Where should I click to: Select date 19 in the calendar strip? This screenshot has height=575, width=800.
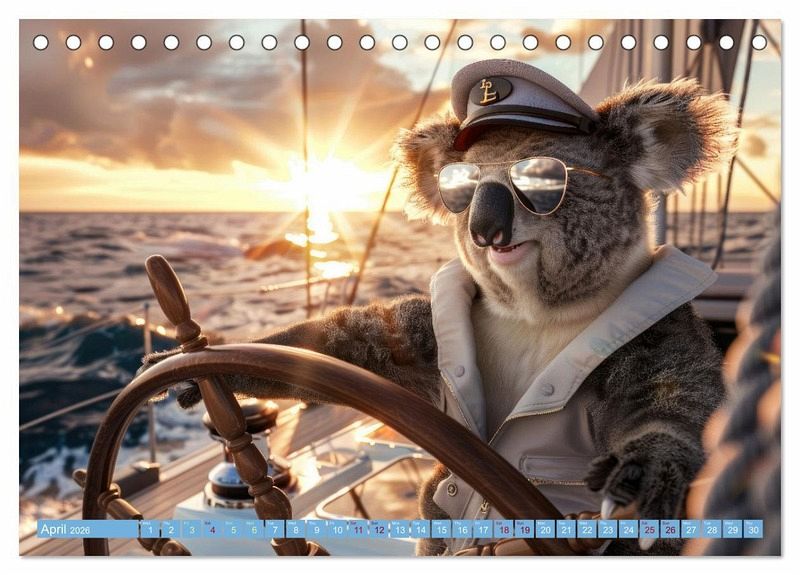coord(525,529)
